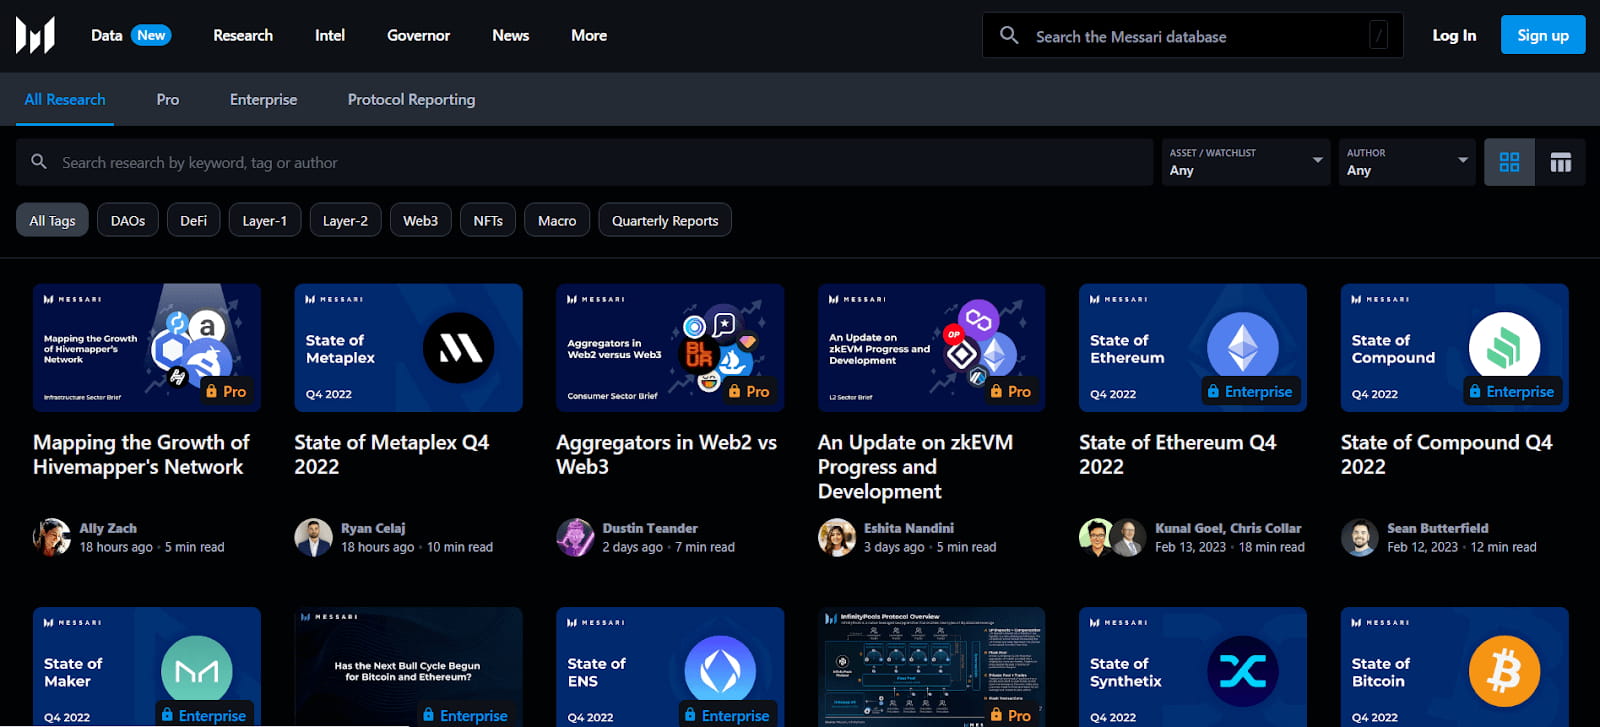Image resolution: width=1600 pixels, height=727 pixels.
Task: Focus the Messari database search field
Action: click(x=1193, y=36)
